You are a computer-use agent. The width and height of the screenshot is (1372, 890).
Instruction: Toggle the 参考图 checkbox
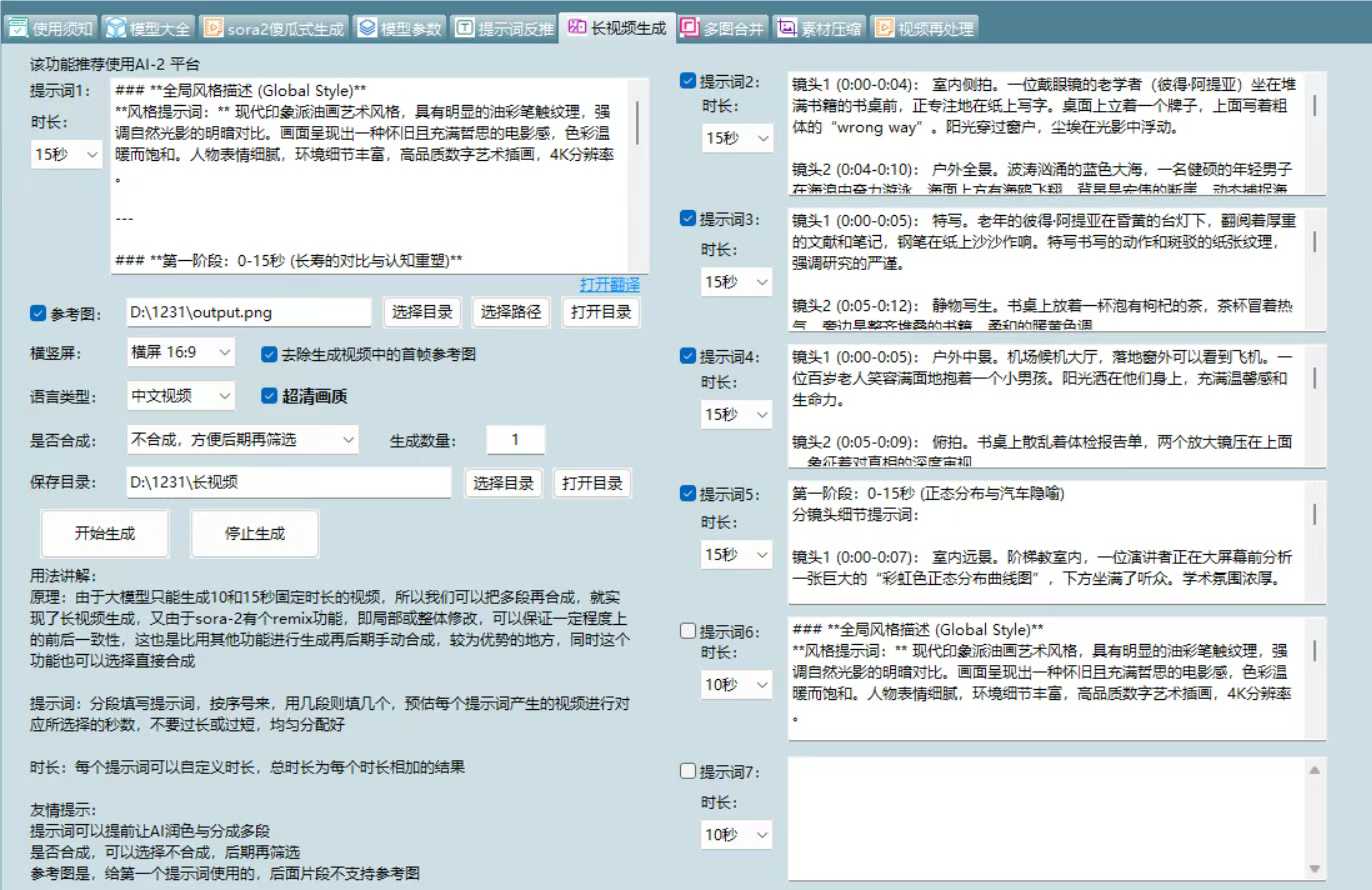click(37, 311)
